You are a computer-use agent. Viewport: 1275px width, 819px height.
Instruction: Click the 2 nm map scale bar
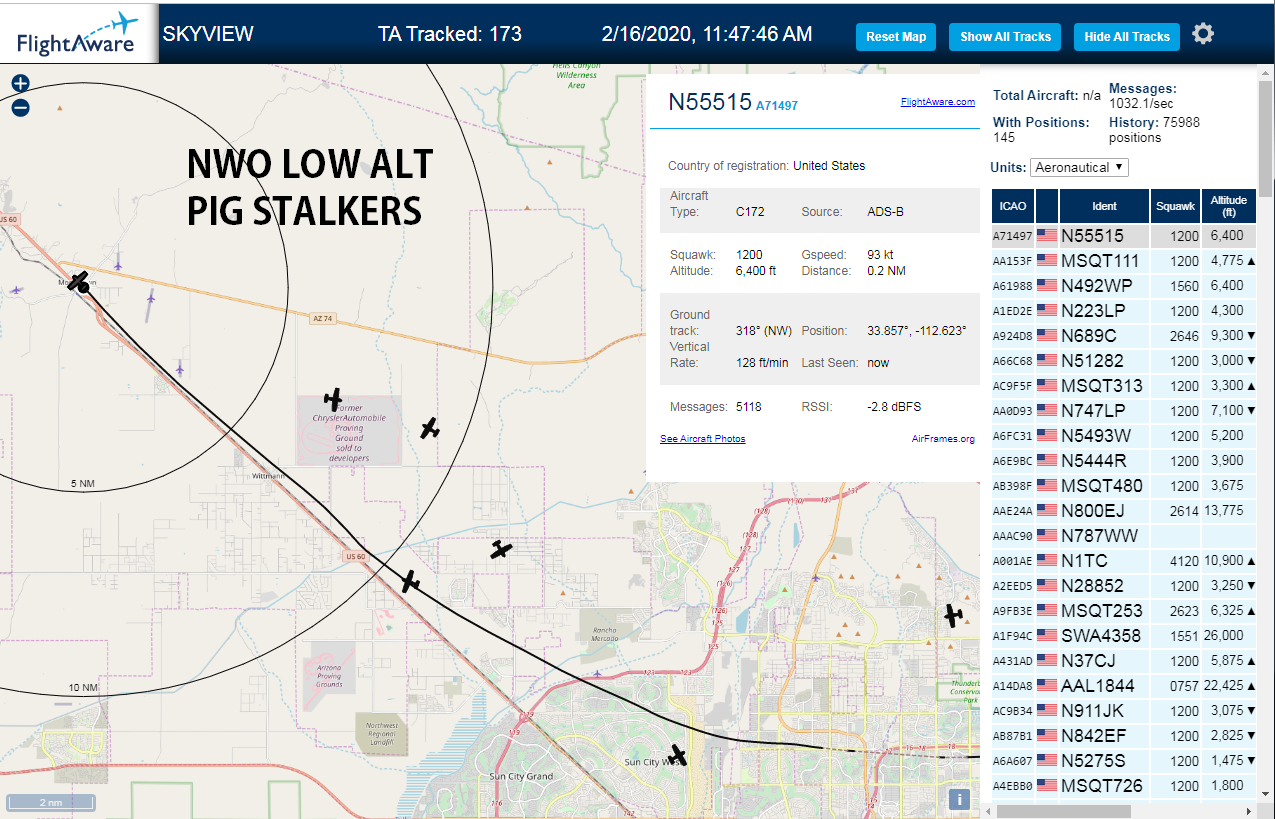pyautogui.click(x=50, y=802)
